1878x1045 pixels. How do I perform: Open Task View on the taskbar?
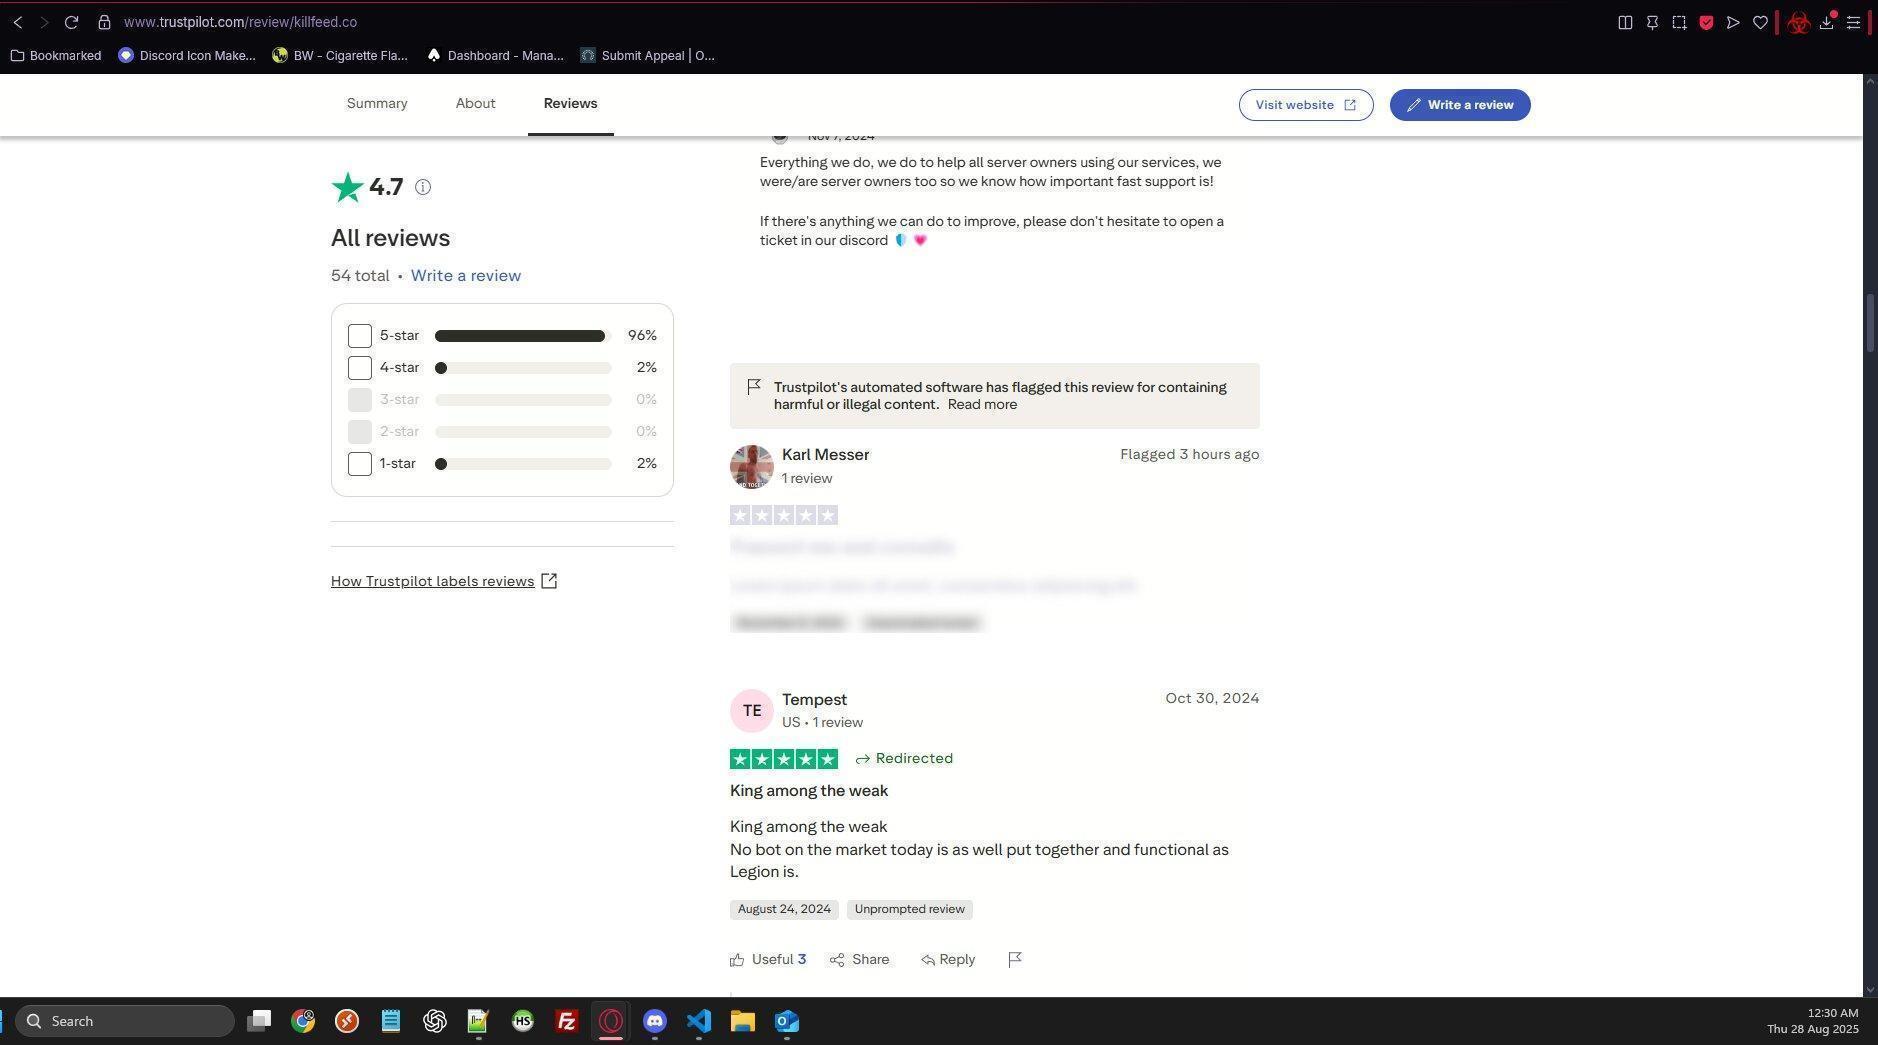tap(259, 1021)
